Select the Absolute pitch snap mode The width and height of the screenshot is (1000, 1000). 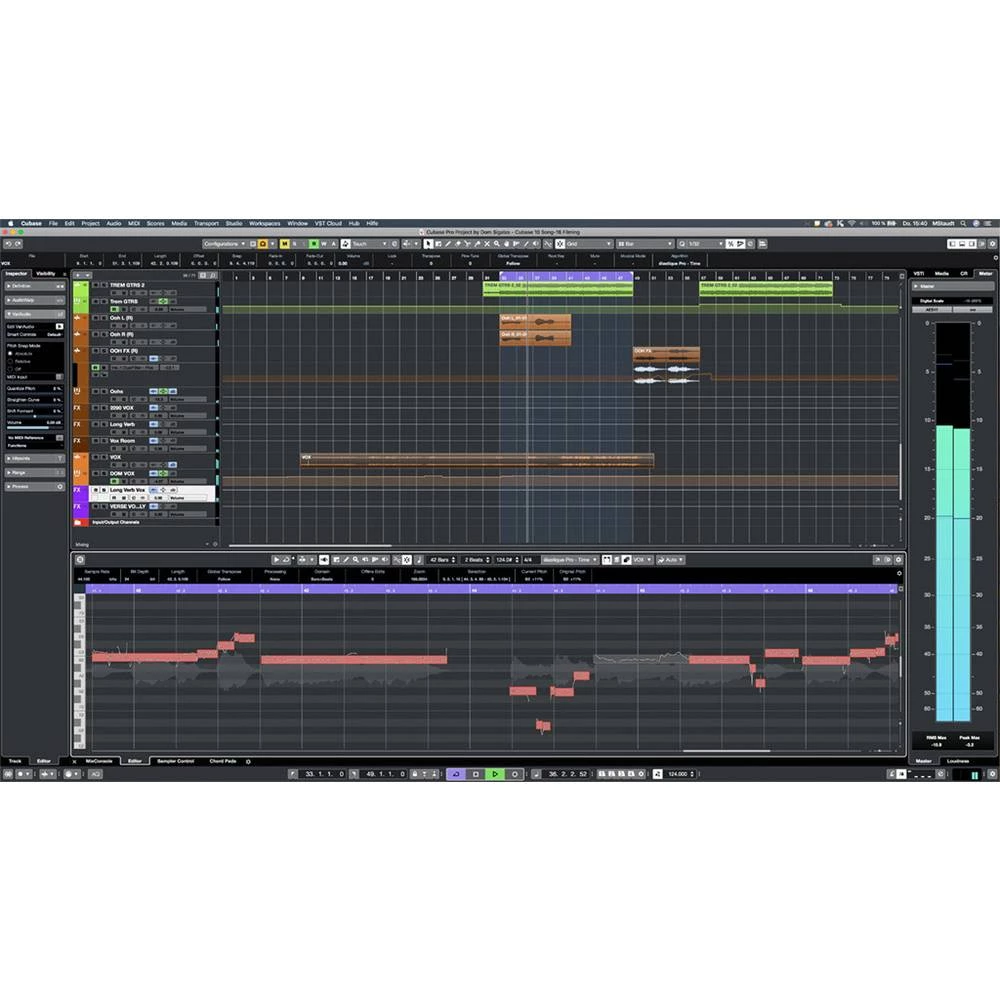point(11,353)
